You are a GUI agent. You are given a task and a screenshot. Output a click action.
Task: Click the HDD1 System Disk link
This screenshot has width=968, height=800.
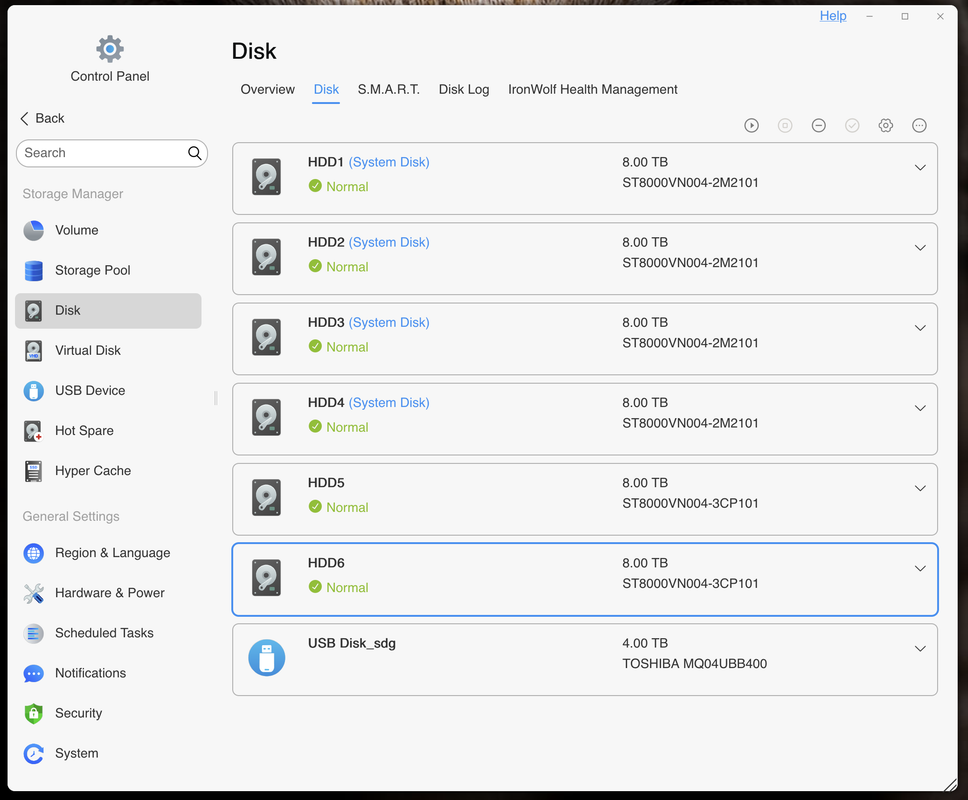click(389, 162)
